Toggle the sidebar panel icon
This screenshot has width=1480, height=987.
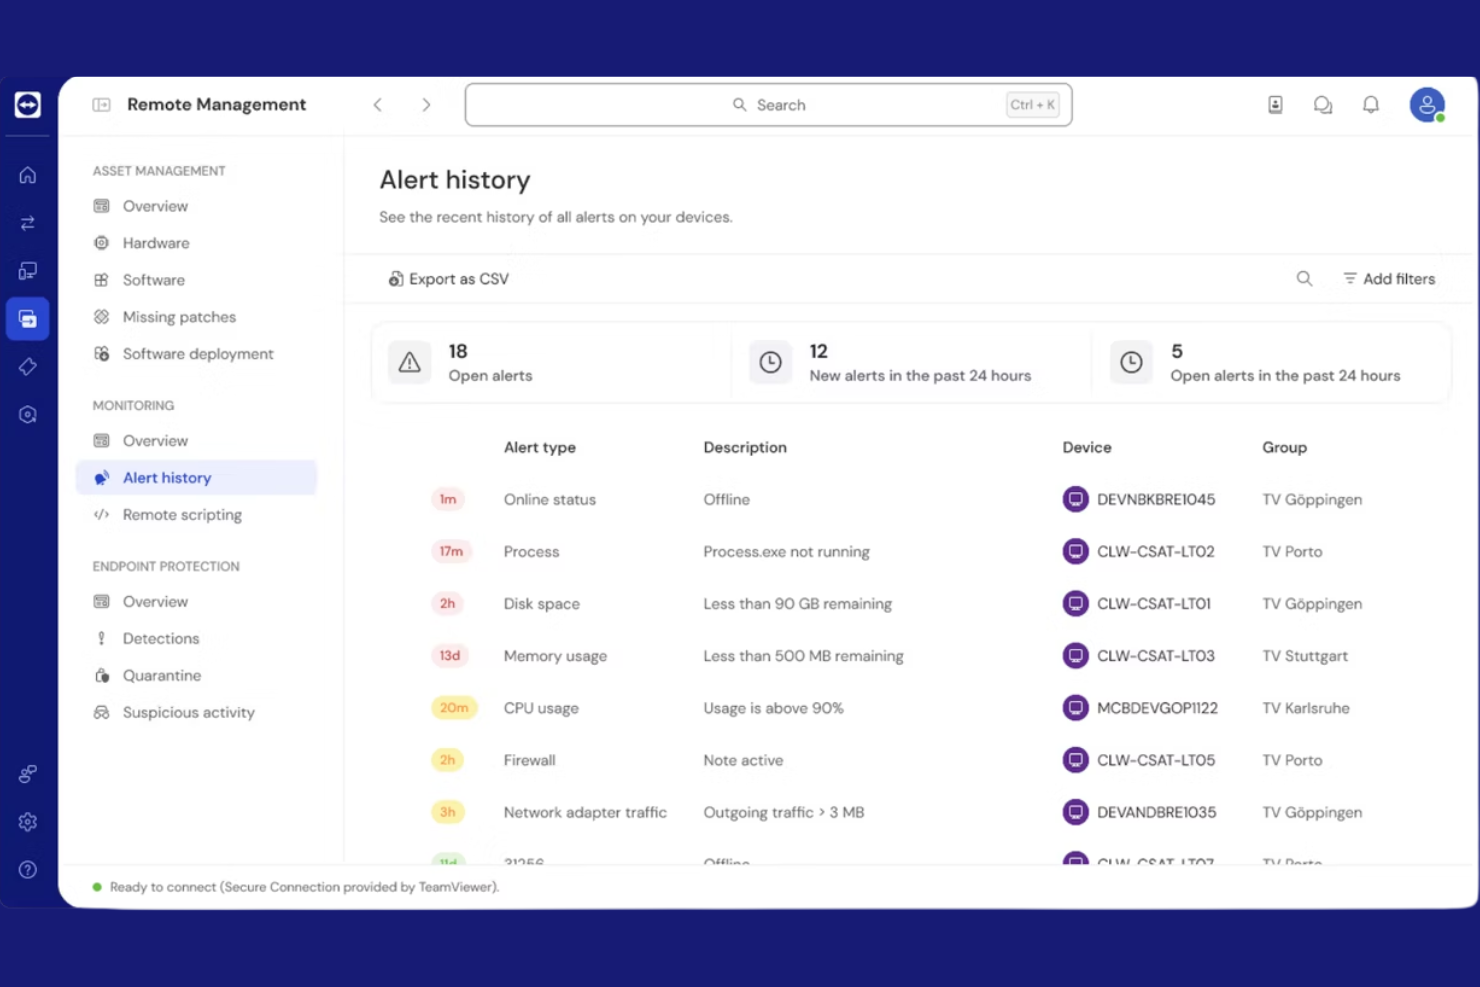[101, 105]
